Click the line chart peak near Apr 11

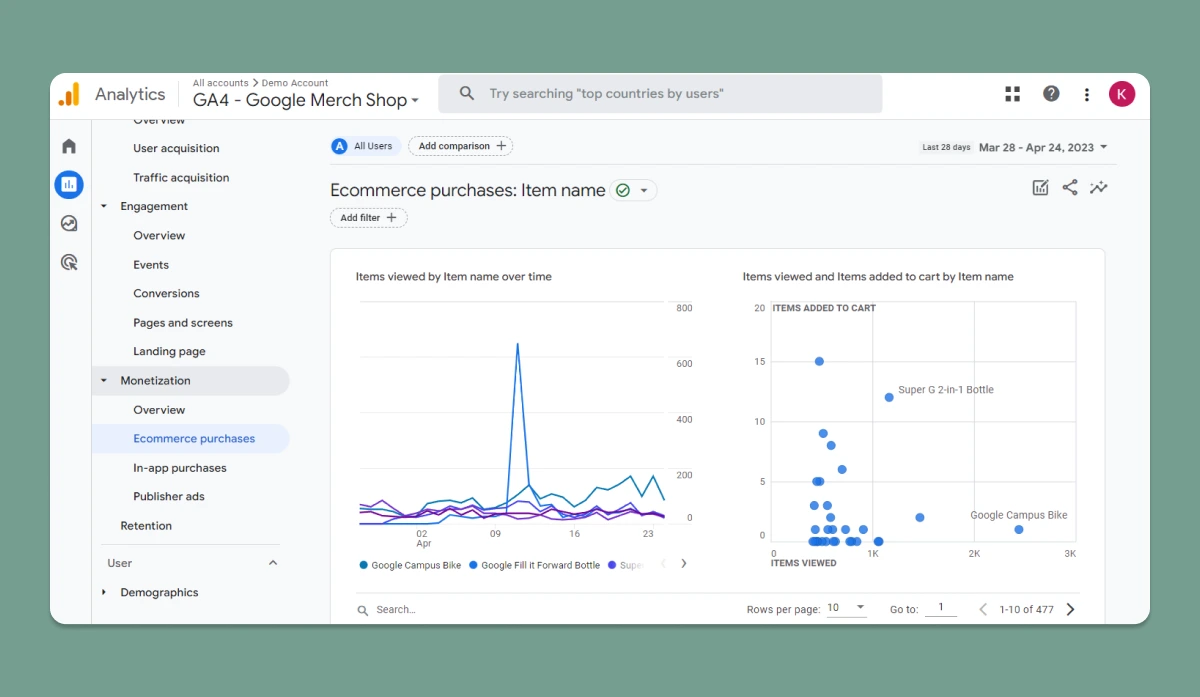point(518,345)
